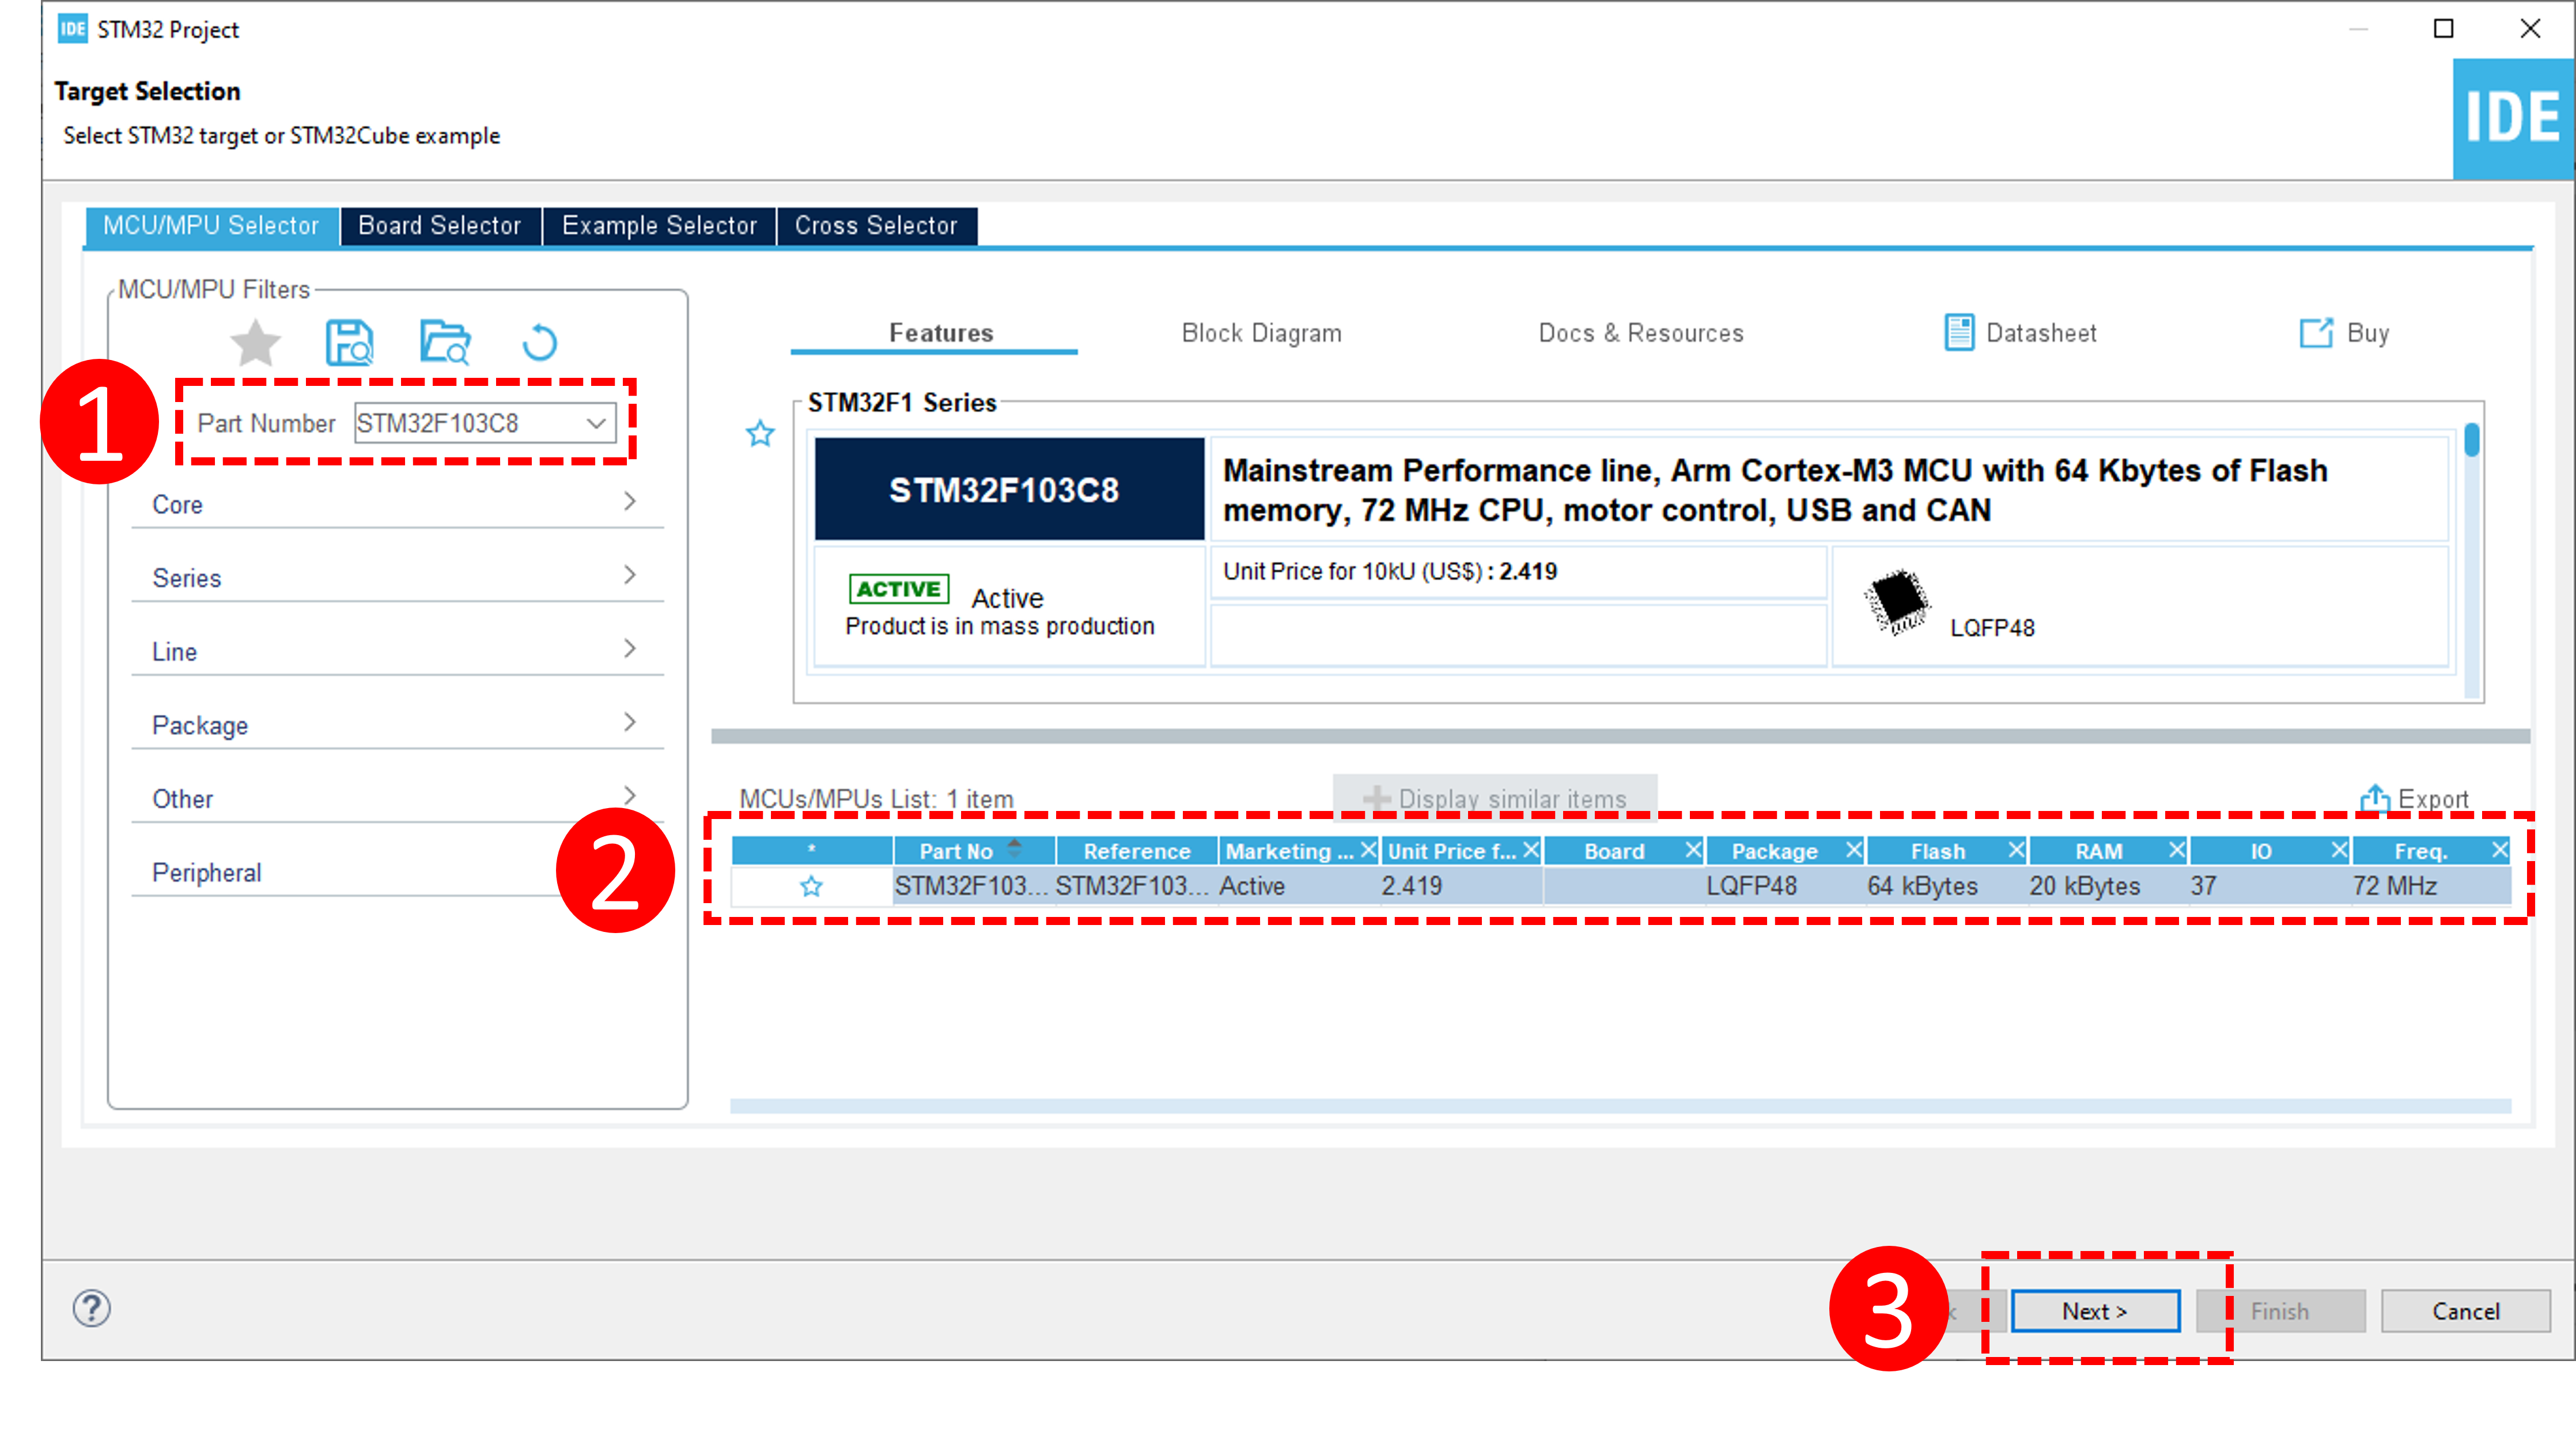Open the help question mark icon
This screenshot has height=1448, width=2576.
click(91, 1308)
